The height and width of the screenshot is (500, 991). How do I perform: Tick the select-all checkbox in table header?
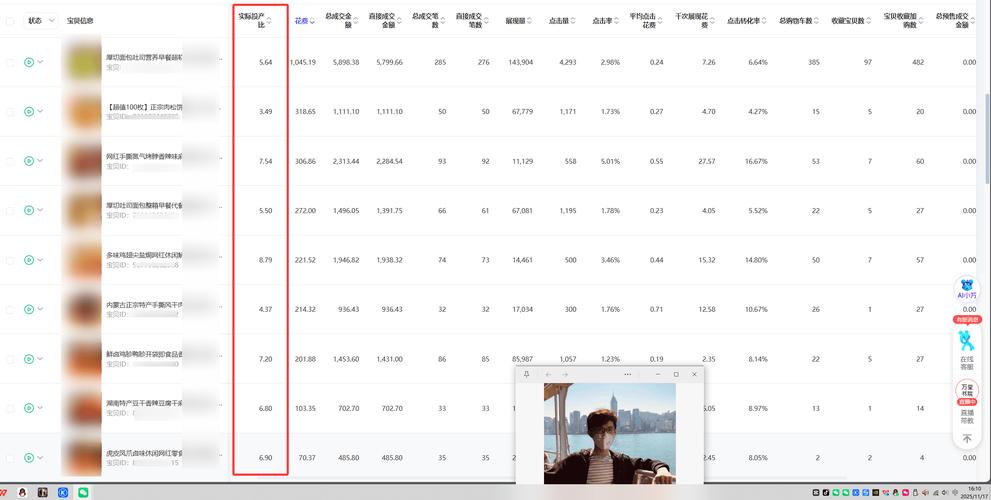click(x=10, y=21)
